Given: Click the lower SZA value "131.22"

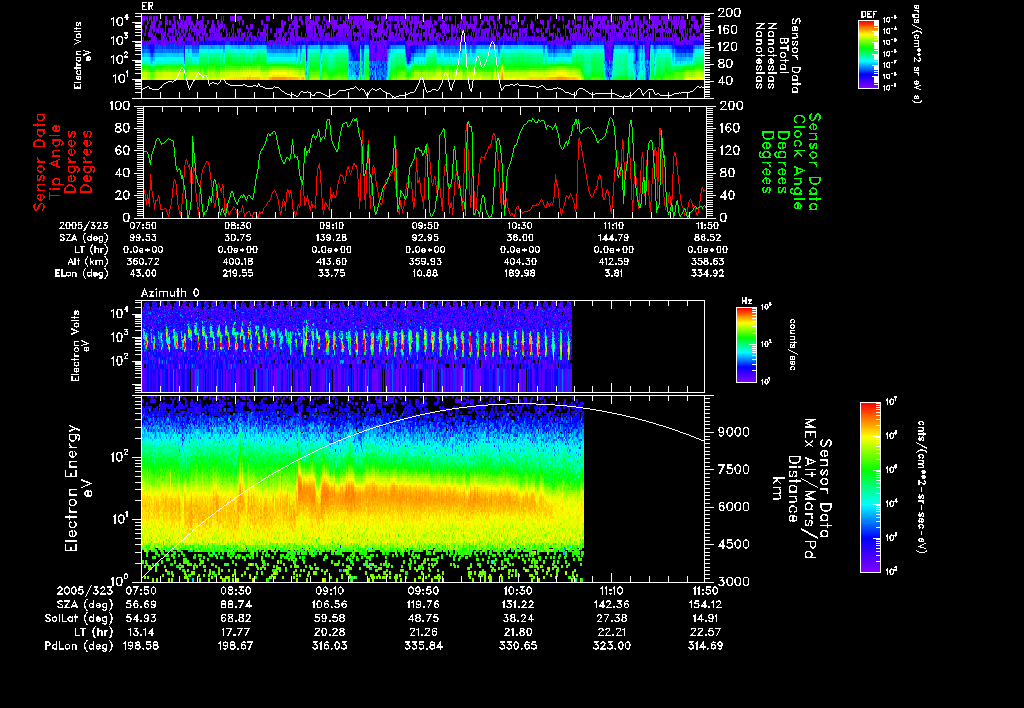Looking at the screenshot, I should tap(519, 605).
